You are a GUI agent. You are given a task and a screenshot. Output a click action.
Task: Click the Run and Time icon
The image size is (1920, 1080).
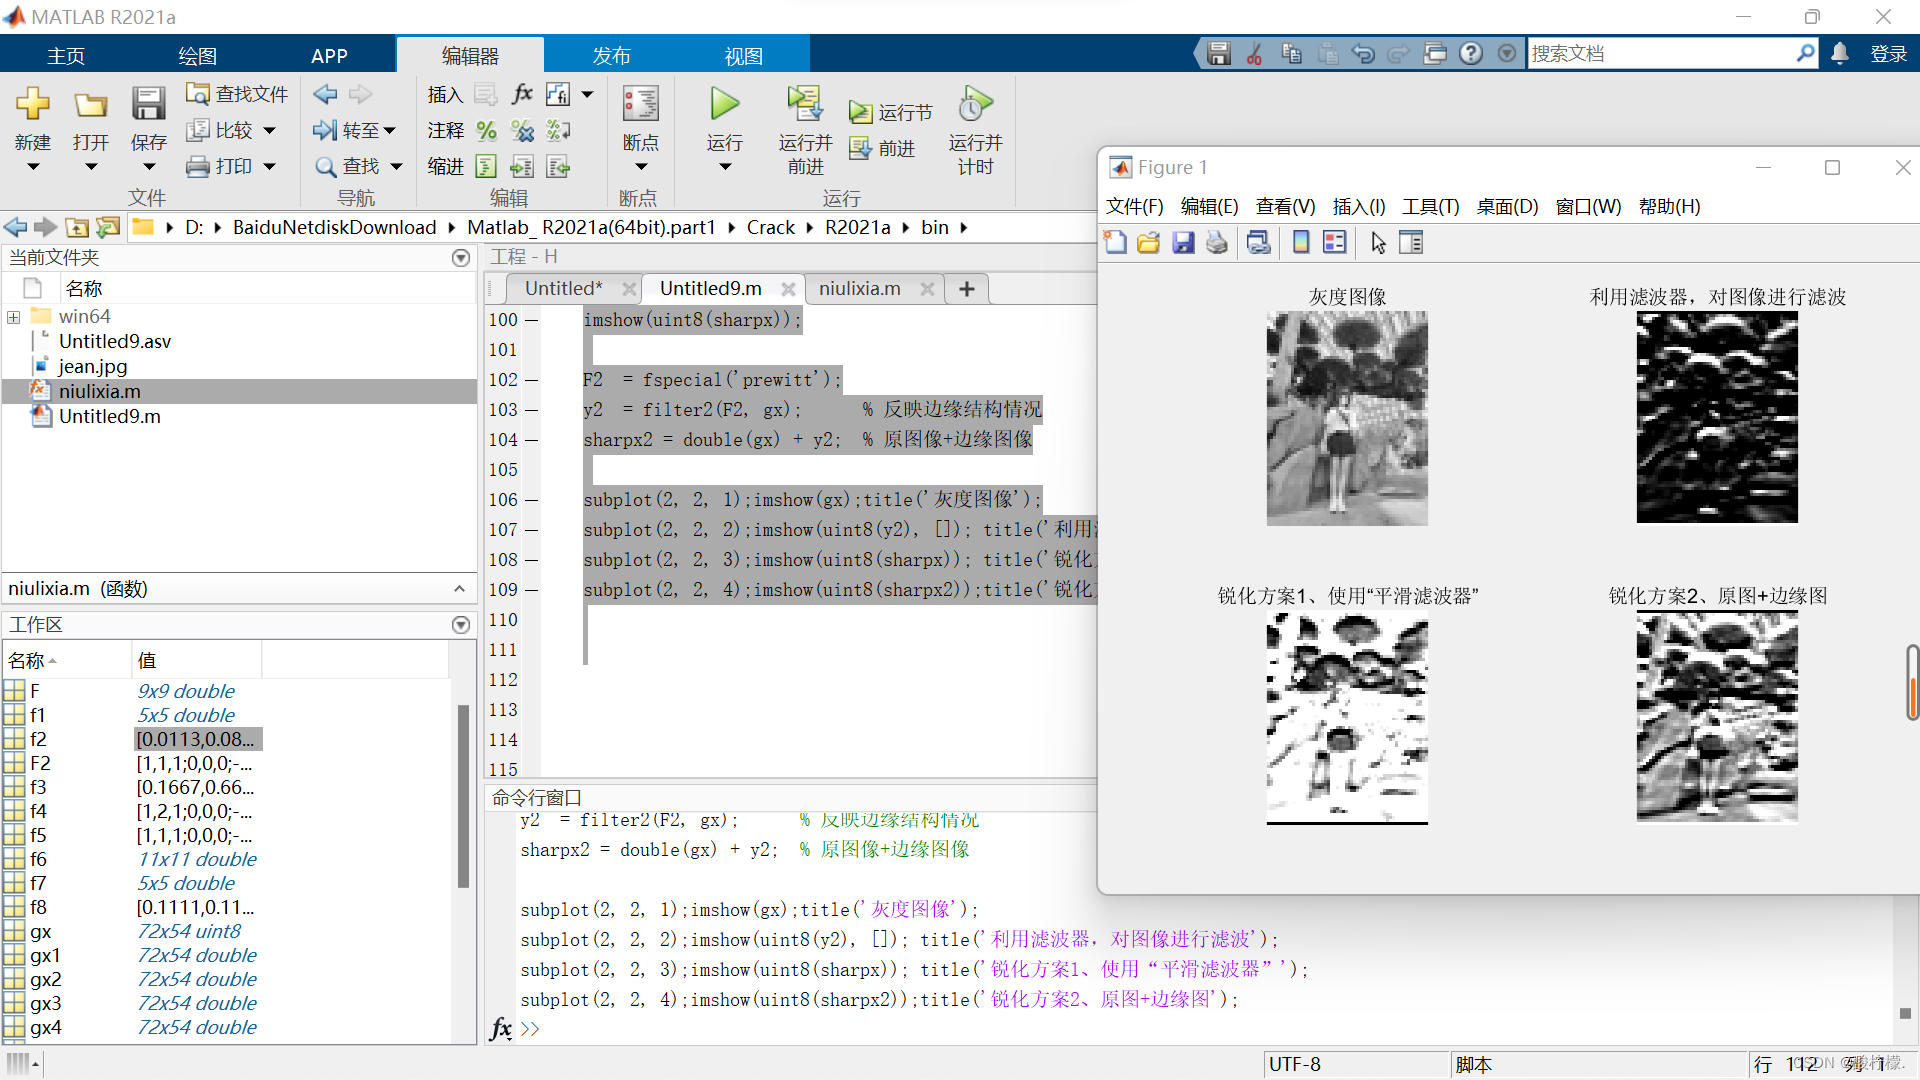point(975,104)
